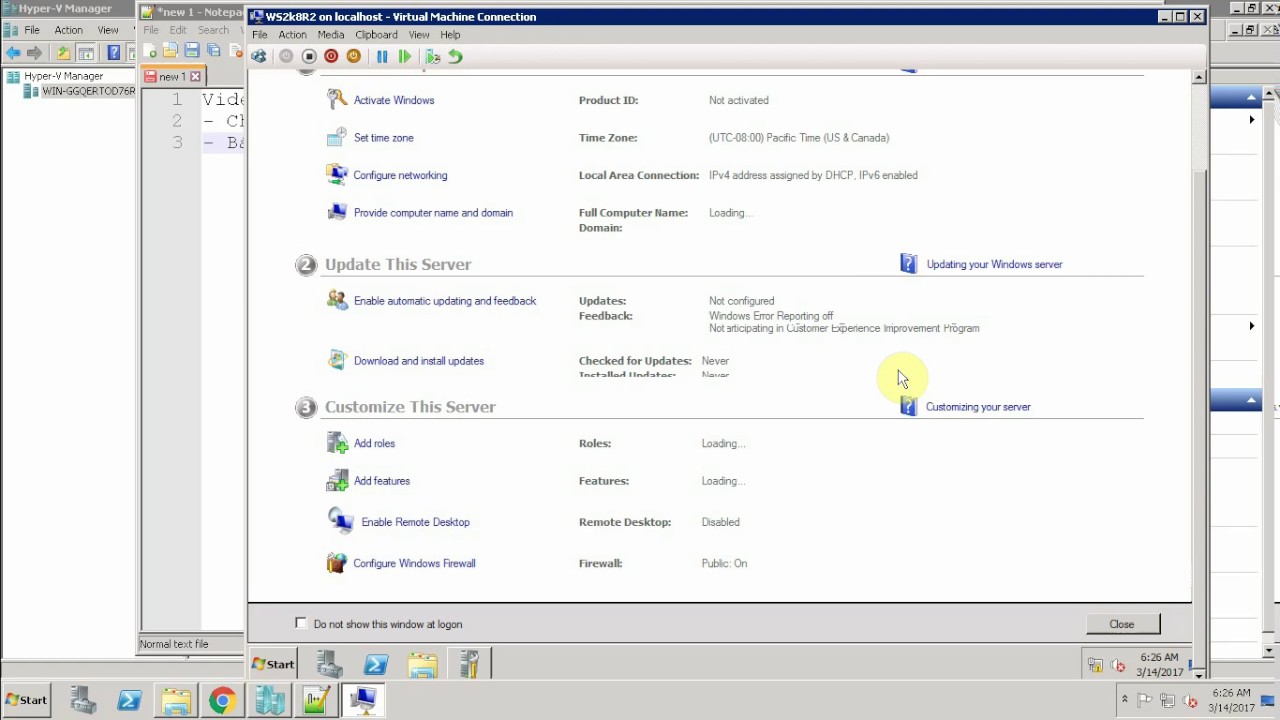Click the Download and install updates icon
Screen dimensions: 1280x720
[337, 360]
